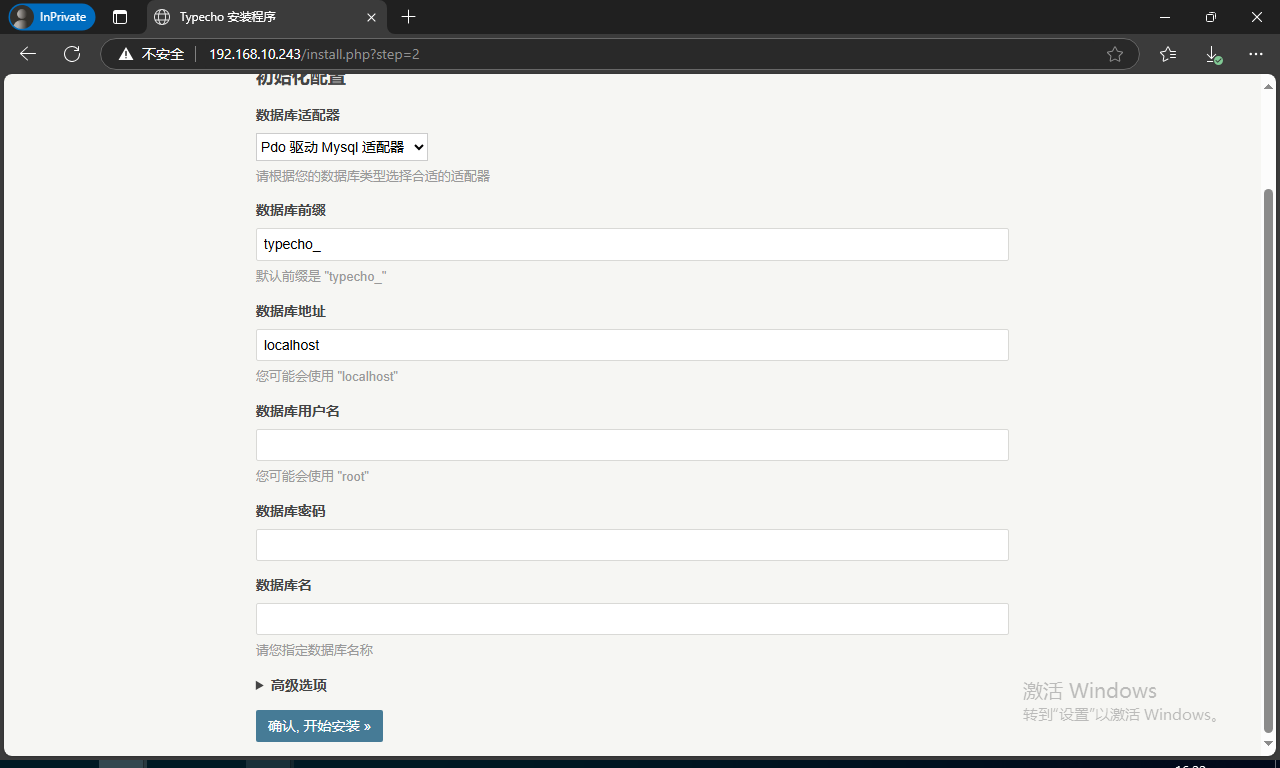The image size is (1280, 768).
Task: Click the browser back arrow
Action: tap(28, 54)
